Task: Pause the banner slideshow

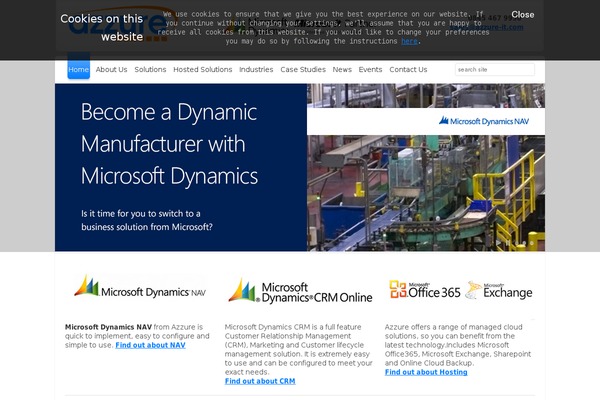Action: [508, 242]
